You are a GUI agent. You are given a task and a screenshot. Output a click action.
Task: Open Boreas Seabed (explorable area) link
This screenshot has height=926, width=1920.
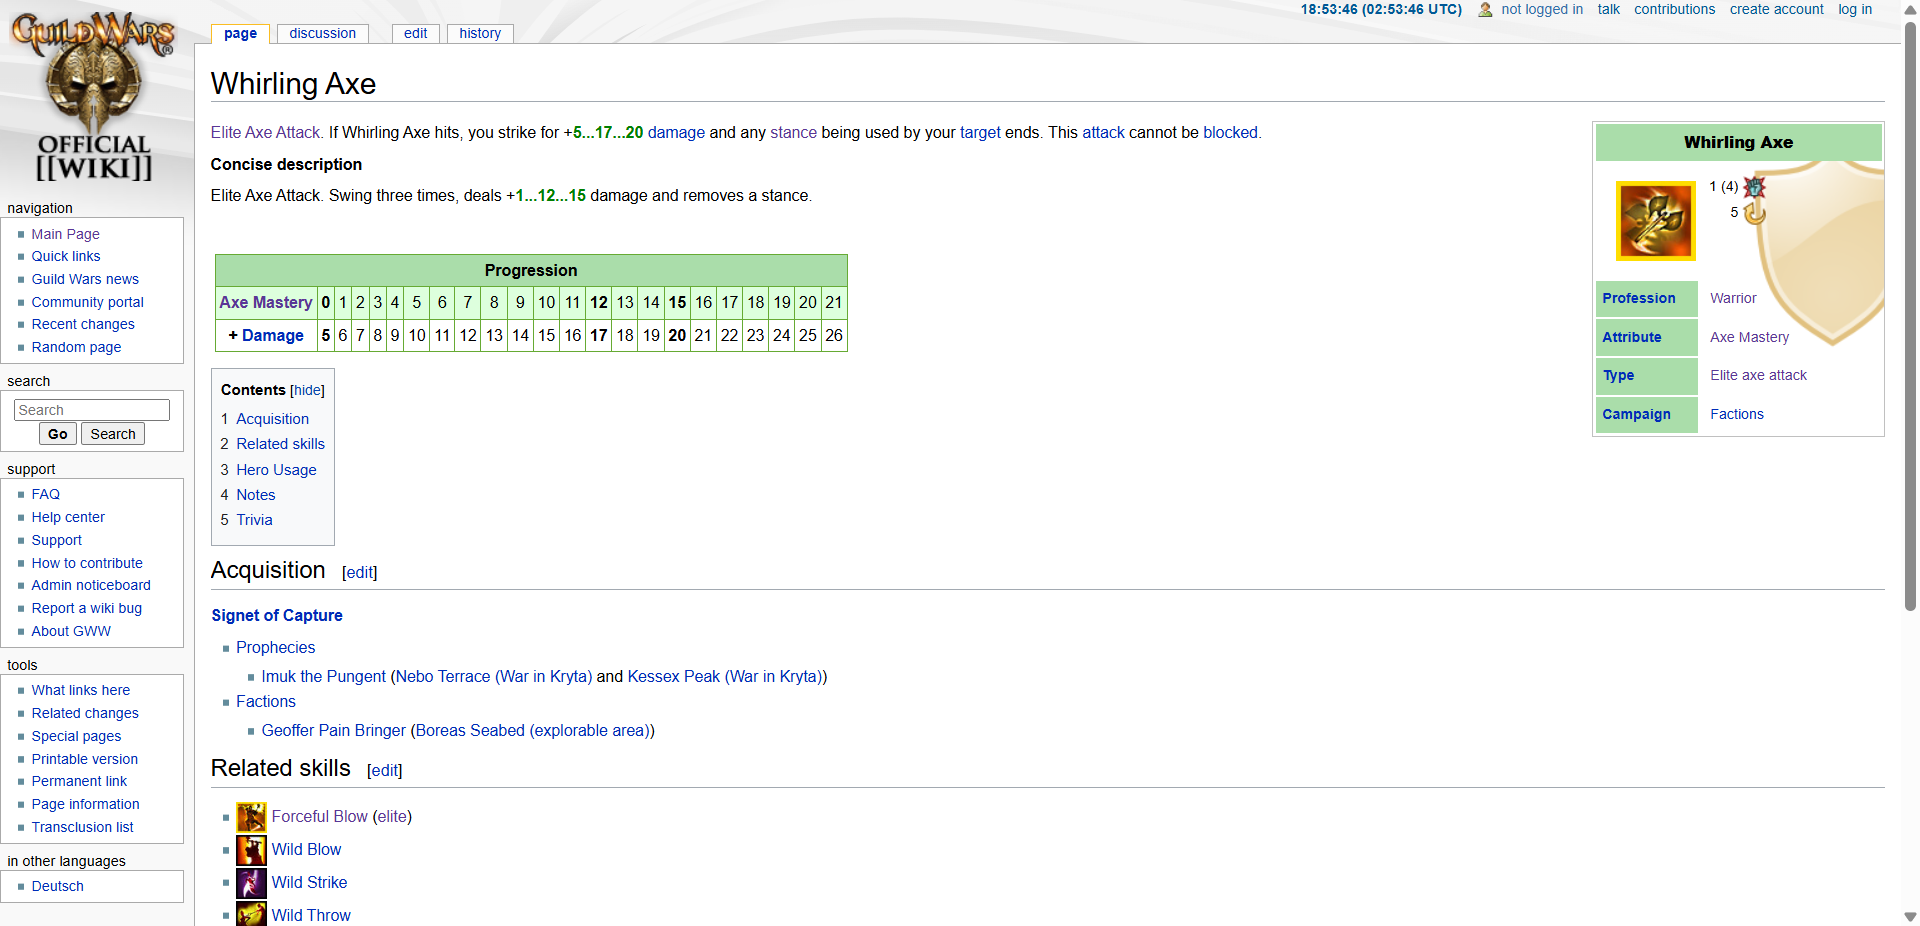[533, 731]
